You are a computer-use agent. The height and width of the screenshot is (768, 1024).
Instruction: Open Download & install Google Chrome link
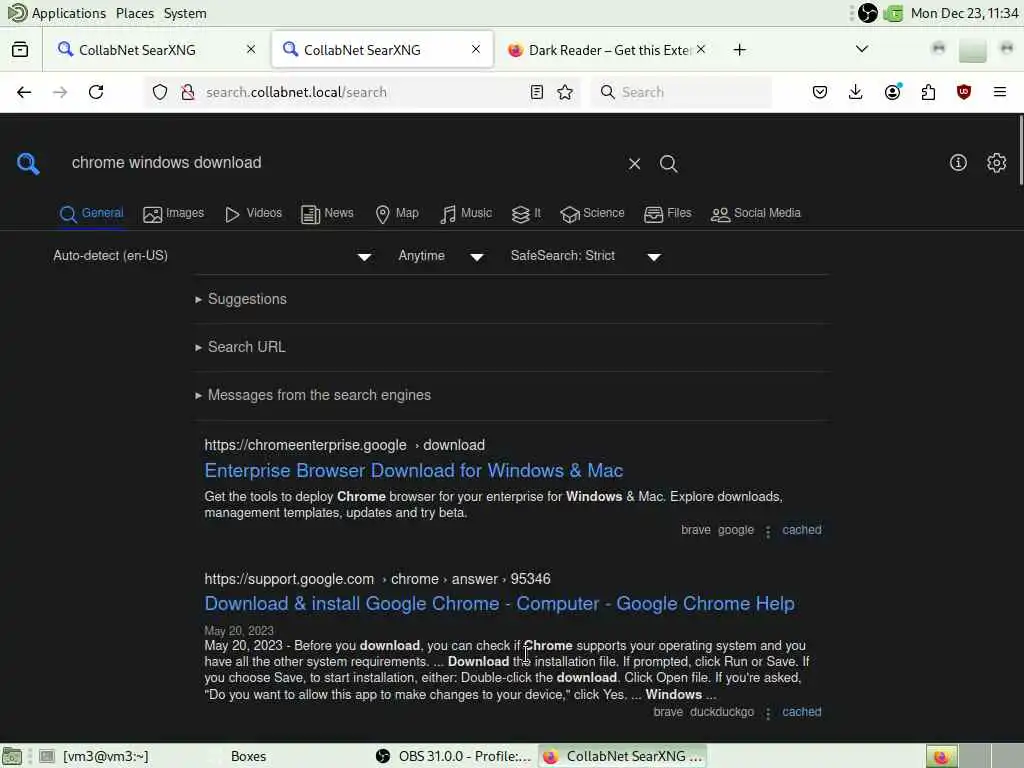click(x=499, y=603)
